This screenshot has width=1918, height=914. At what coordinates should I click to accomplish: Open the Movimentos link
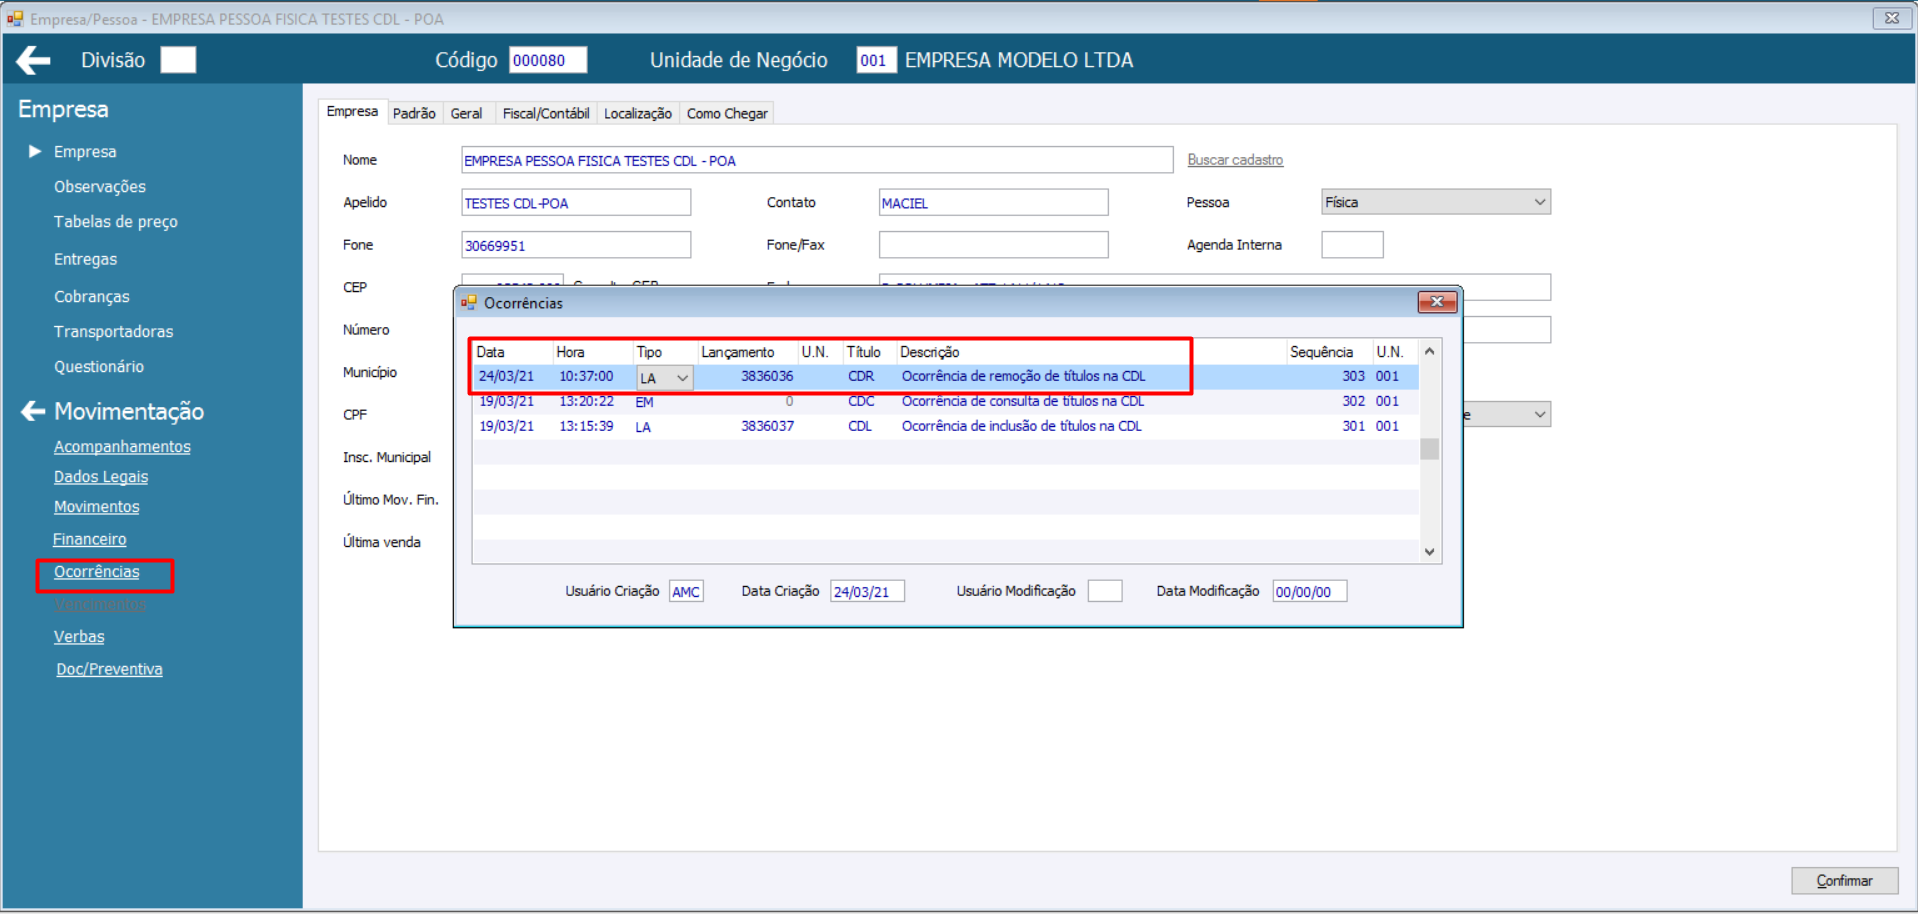[97, 507]
